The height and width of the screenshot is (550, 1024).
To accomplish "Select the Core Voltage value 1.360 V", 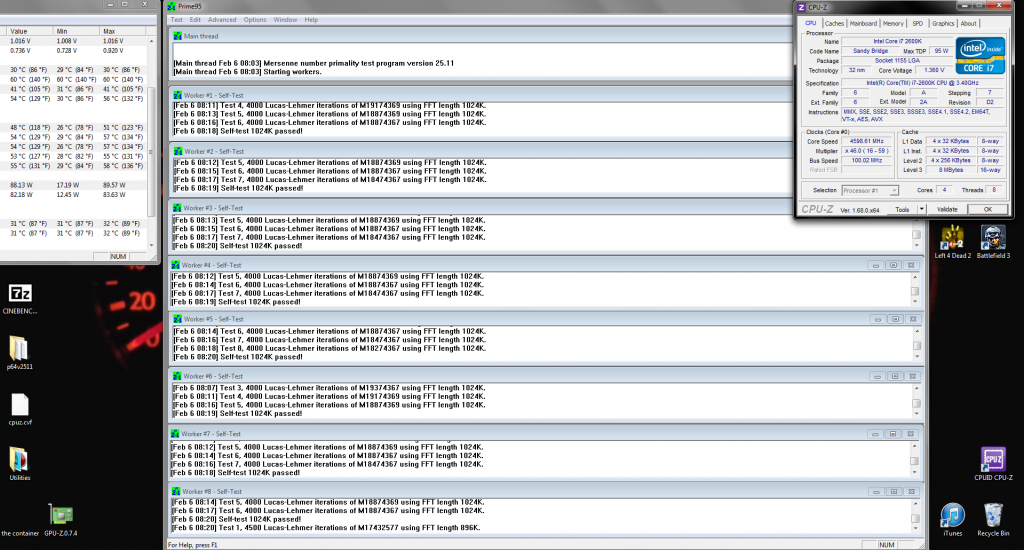I will (934, 71).
